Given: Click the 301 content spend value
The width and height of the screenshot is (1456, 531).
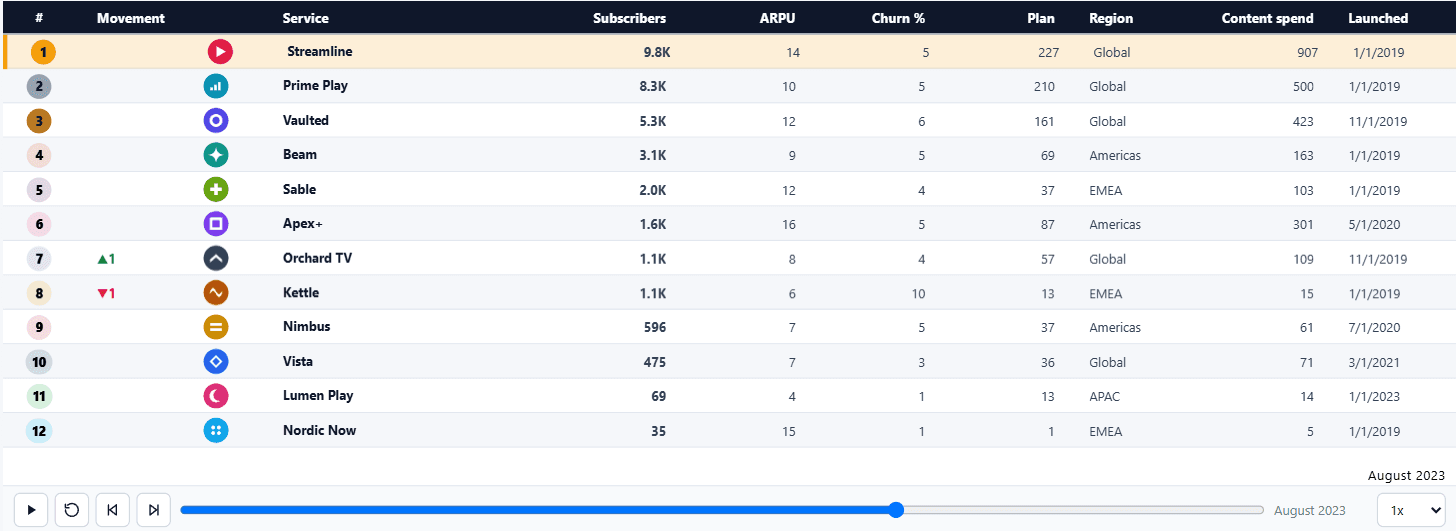Looking at the screenshot, I should pyautogui.click(x=1303, y=225).
